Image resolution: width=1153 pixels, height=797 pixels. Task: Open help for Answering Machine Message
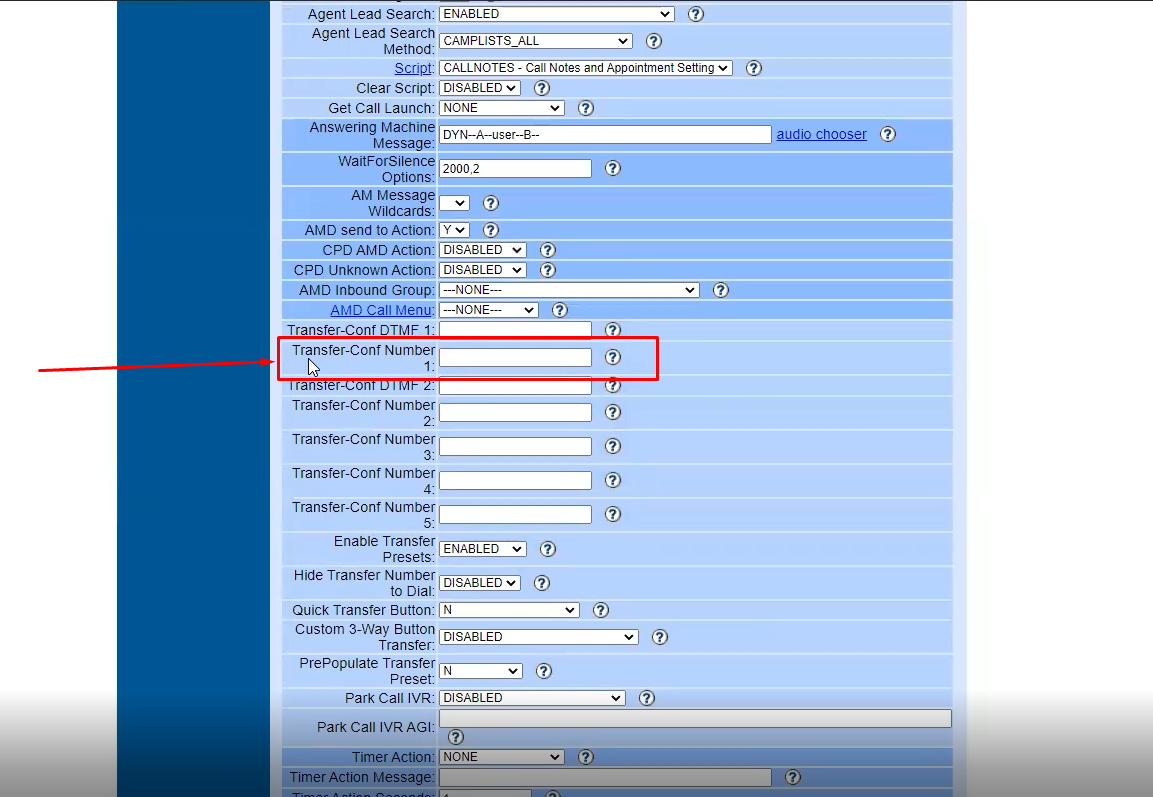coord(888,135)
